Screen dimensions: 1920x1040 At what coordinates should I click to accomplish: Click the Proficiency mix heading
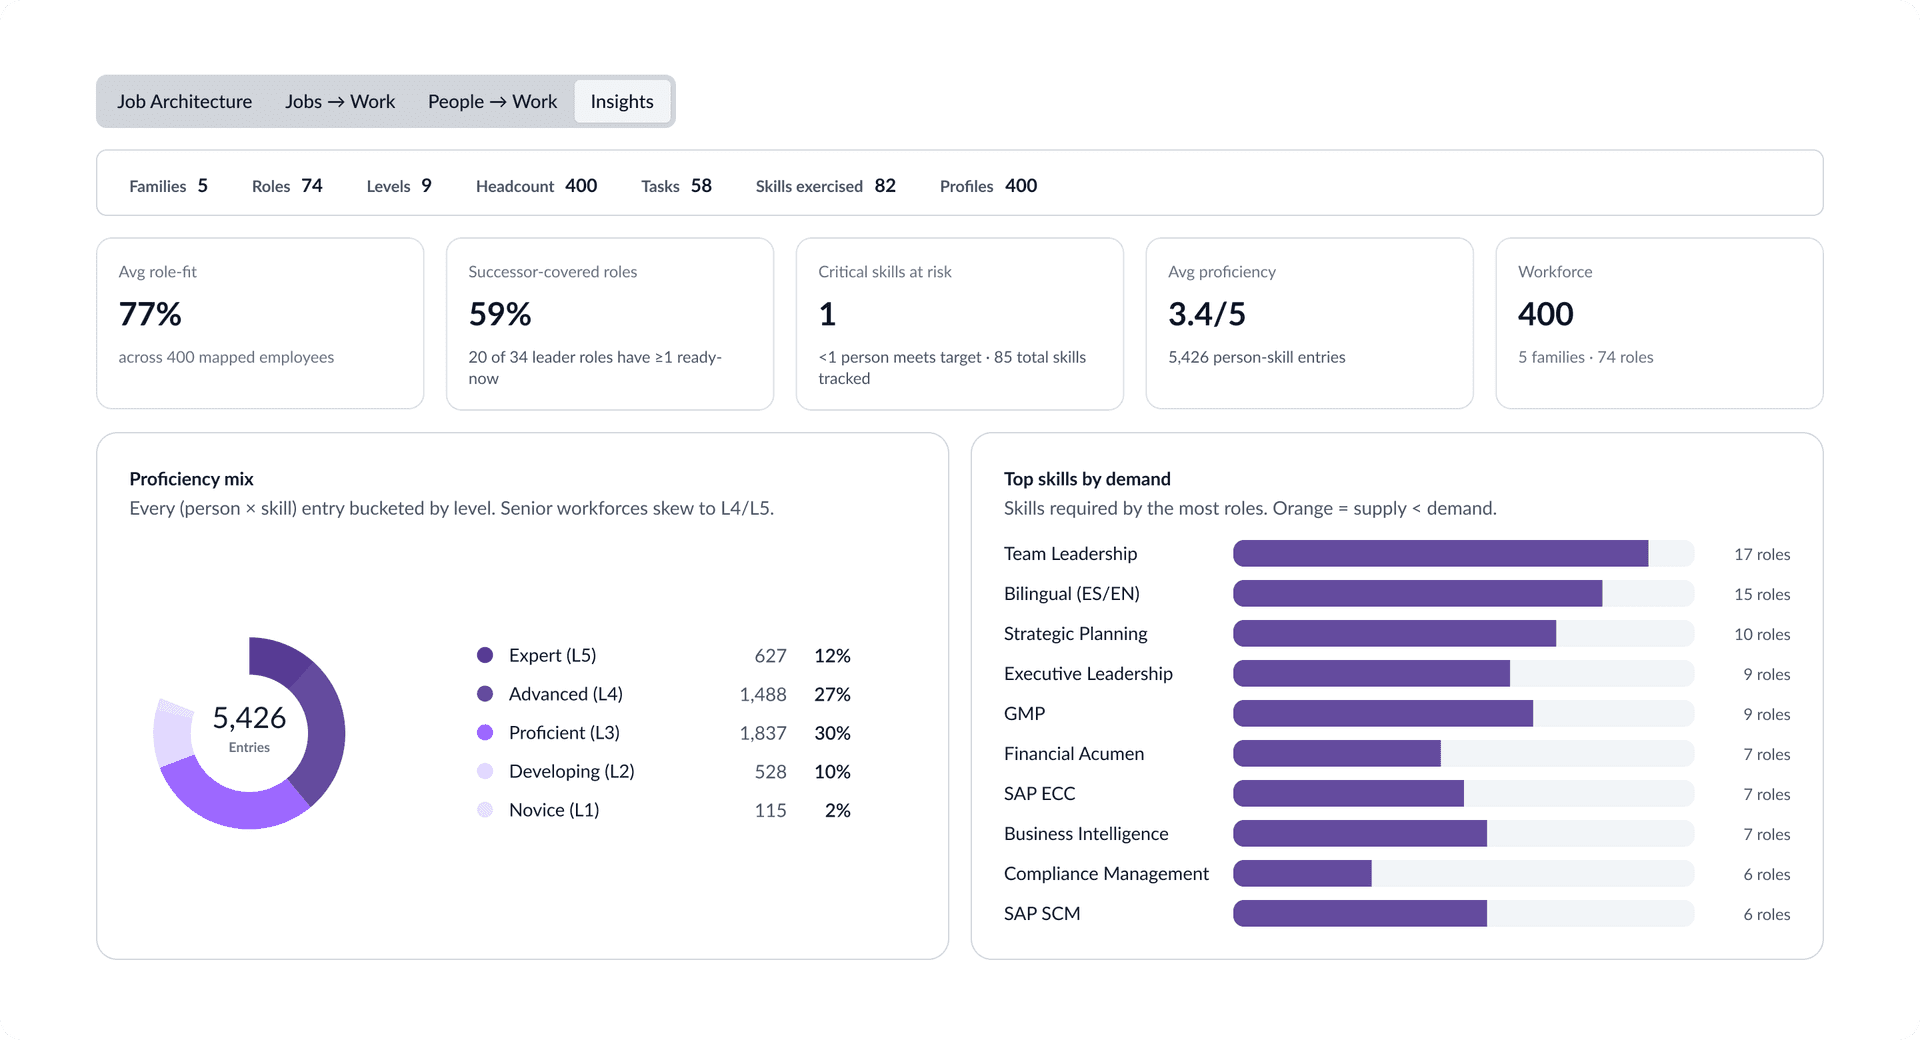click(x=191, y=479)
